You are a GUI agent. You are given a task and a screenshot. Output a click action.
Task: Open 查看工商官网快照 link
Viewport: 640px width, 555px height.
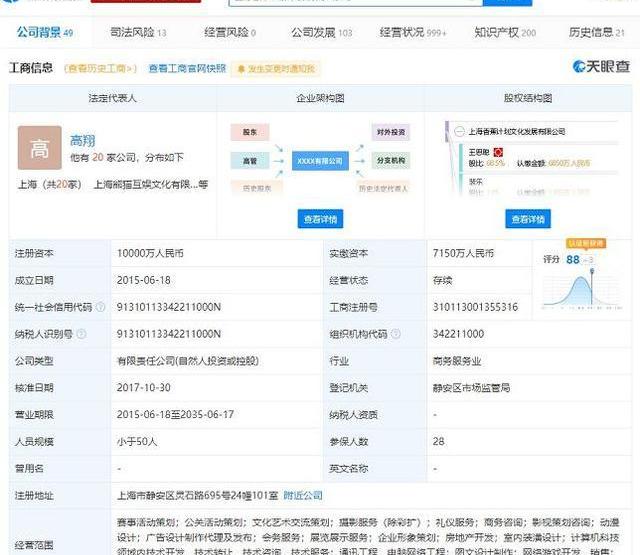coord(187,68)
